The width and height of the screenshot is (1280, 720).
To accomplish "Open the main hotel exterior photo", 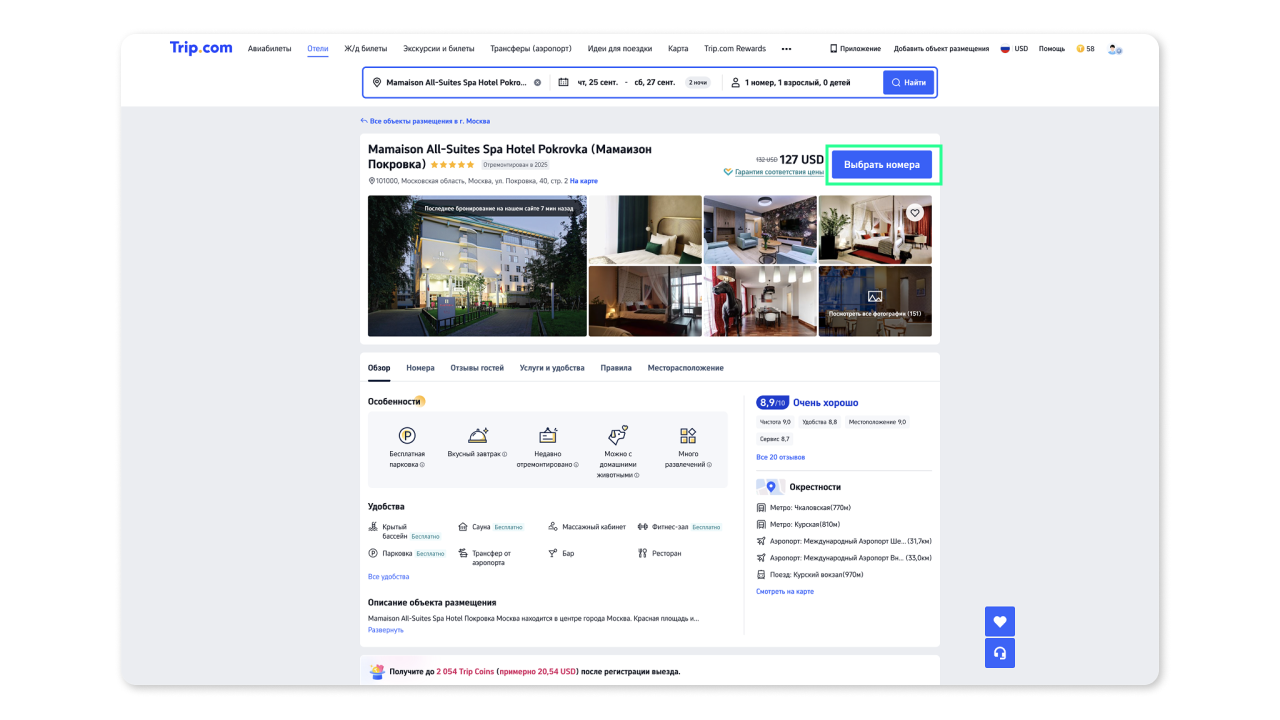I will 477,266.
